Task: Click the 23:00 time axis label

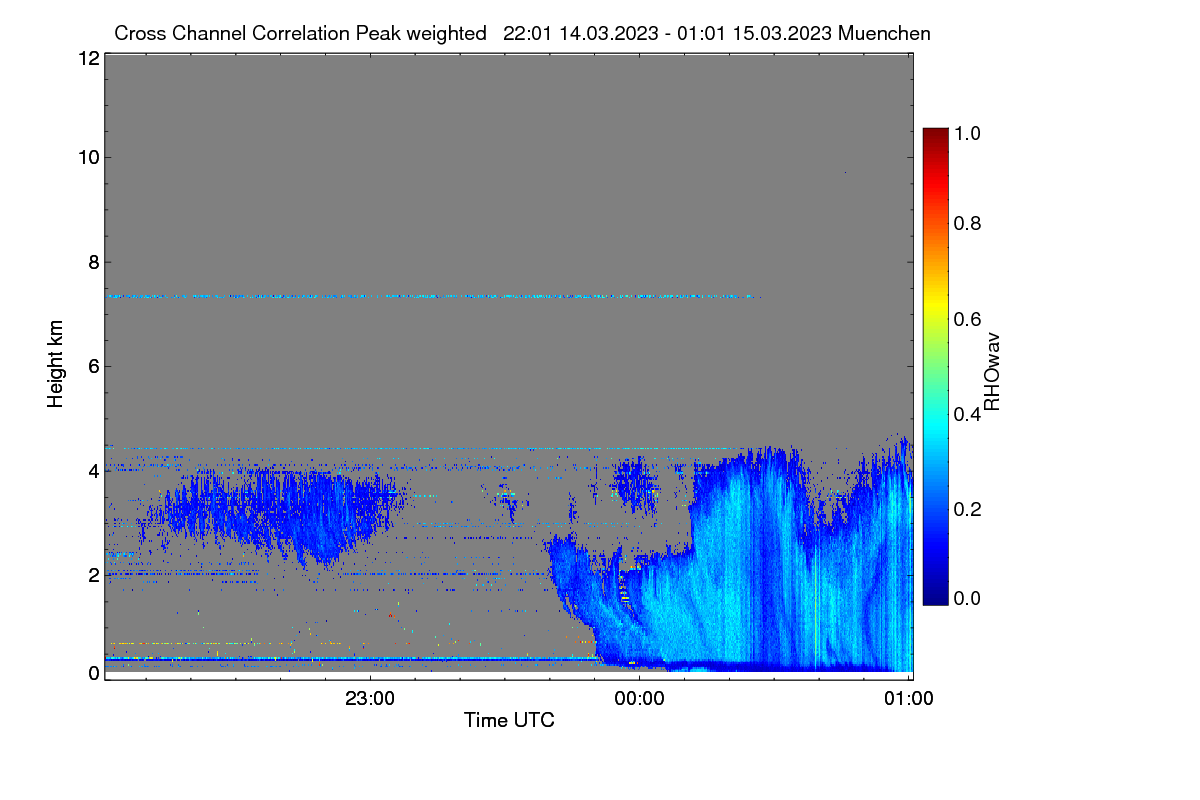Action: pos(370,699)
